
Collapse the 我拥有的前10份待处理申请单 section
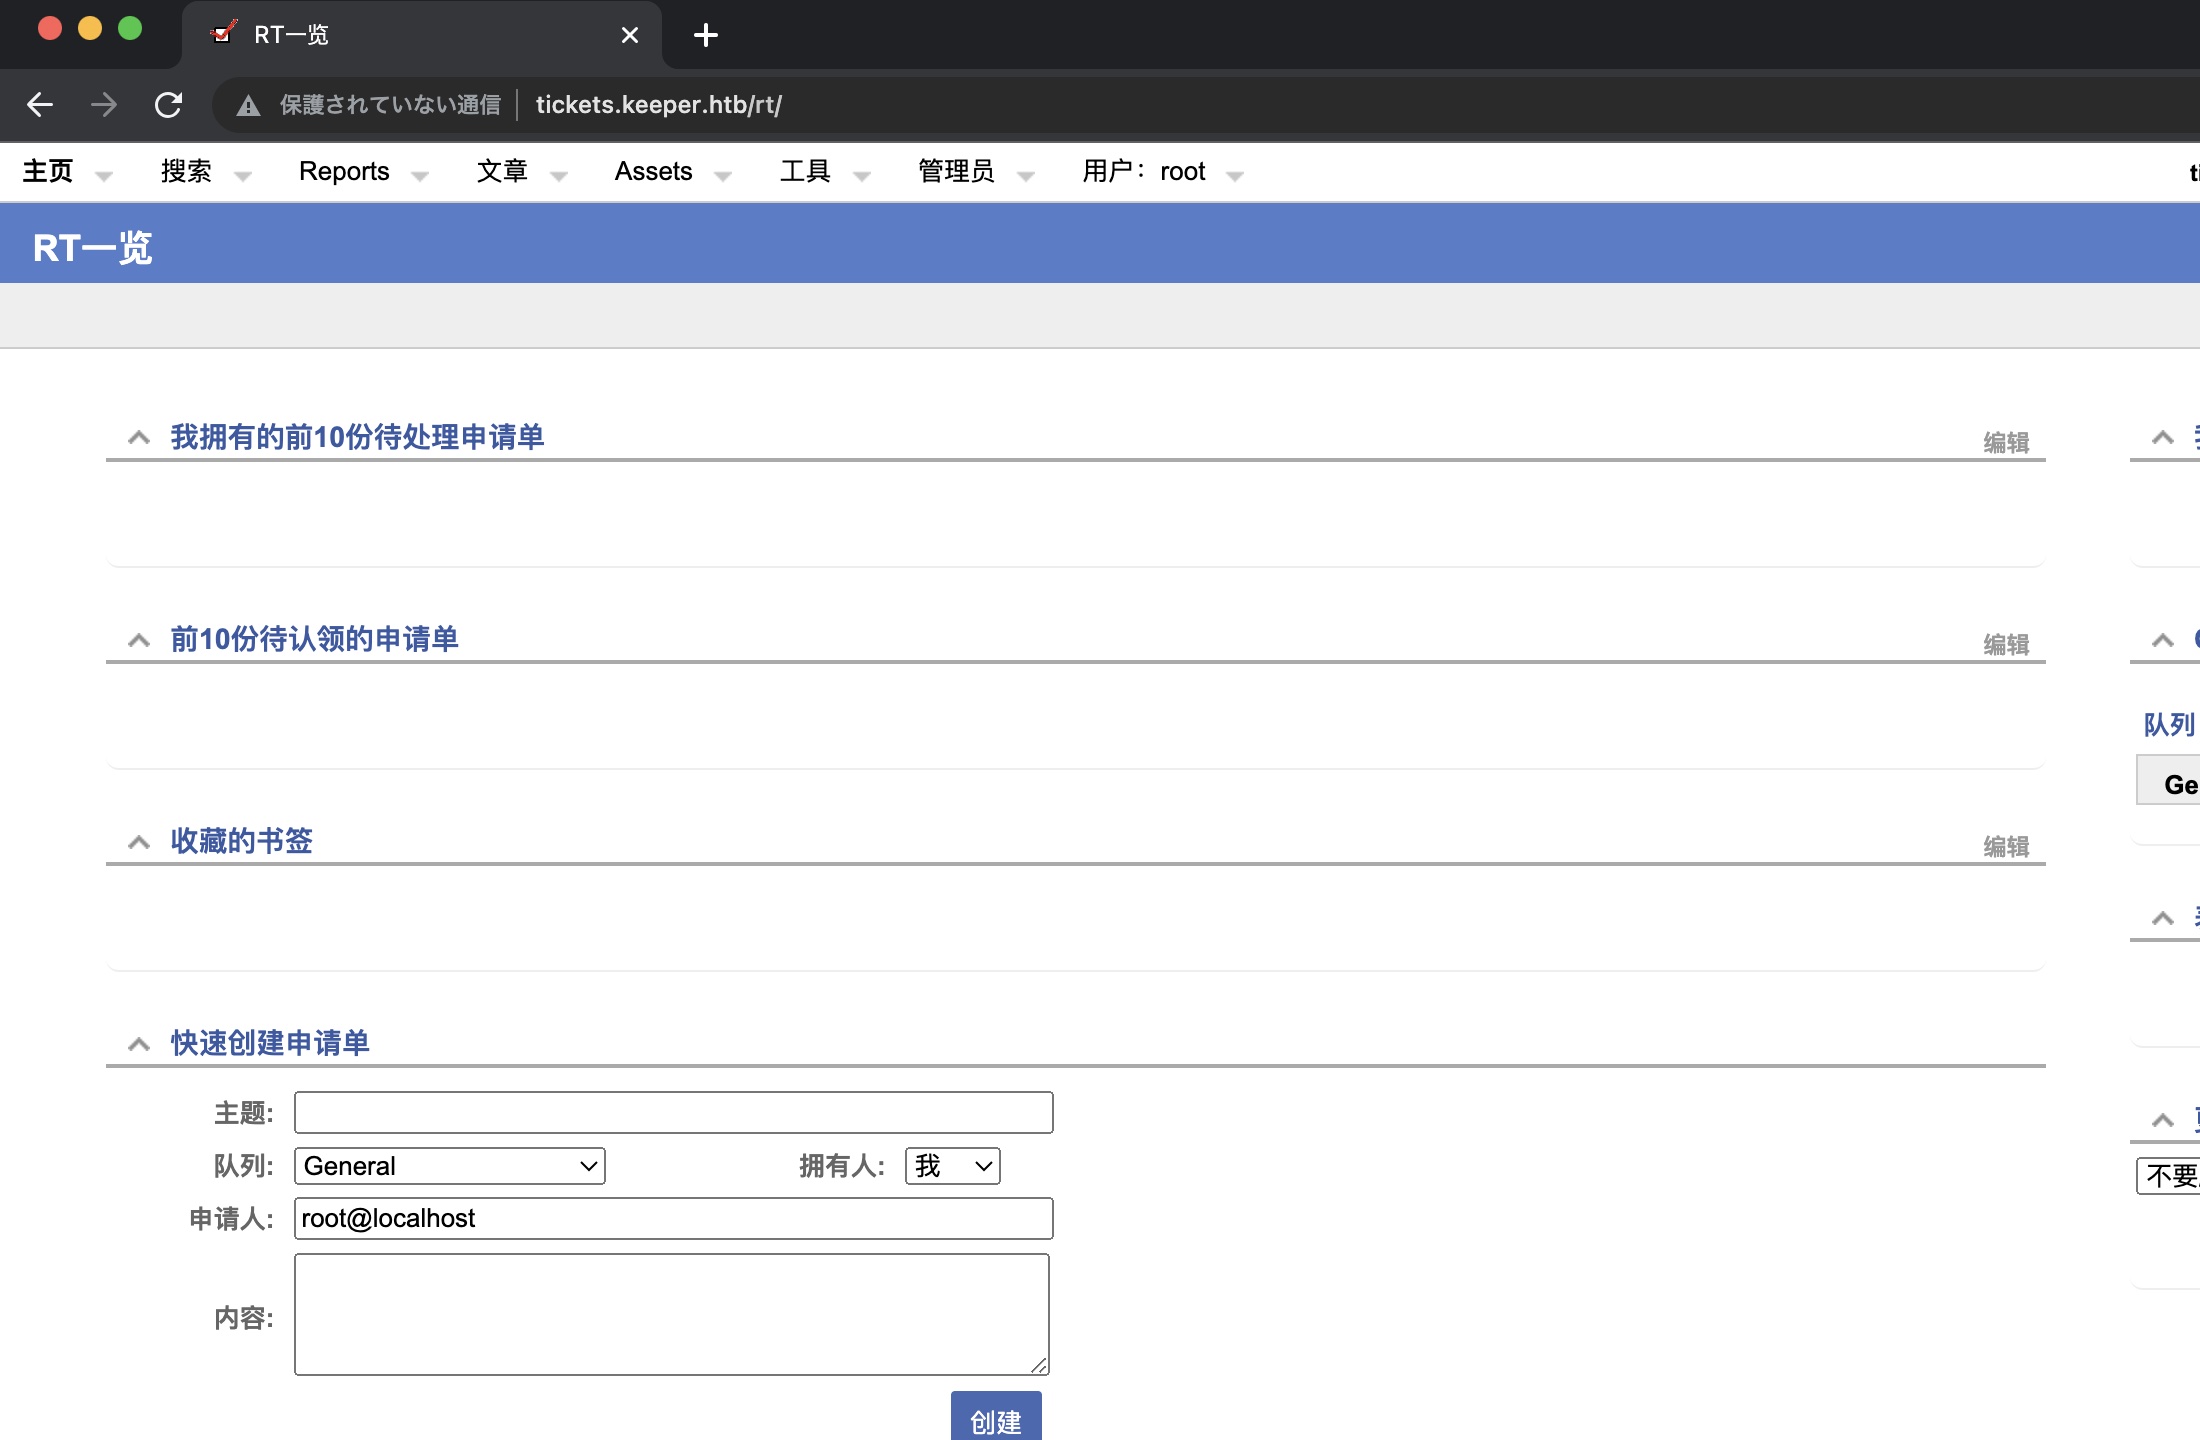pyautogui.click(x=139, y=438)
